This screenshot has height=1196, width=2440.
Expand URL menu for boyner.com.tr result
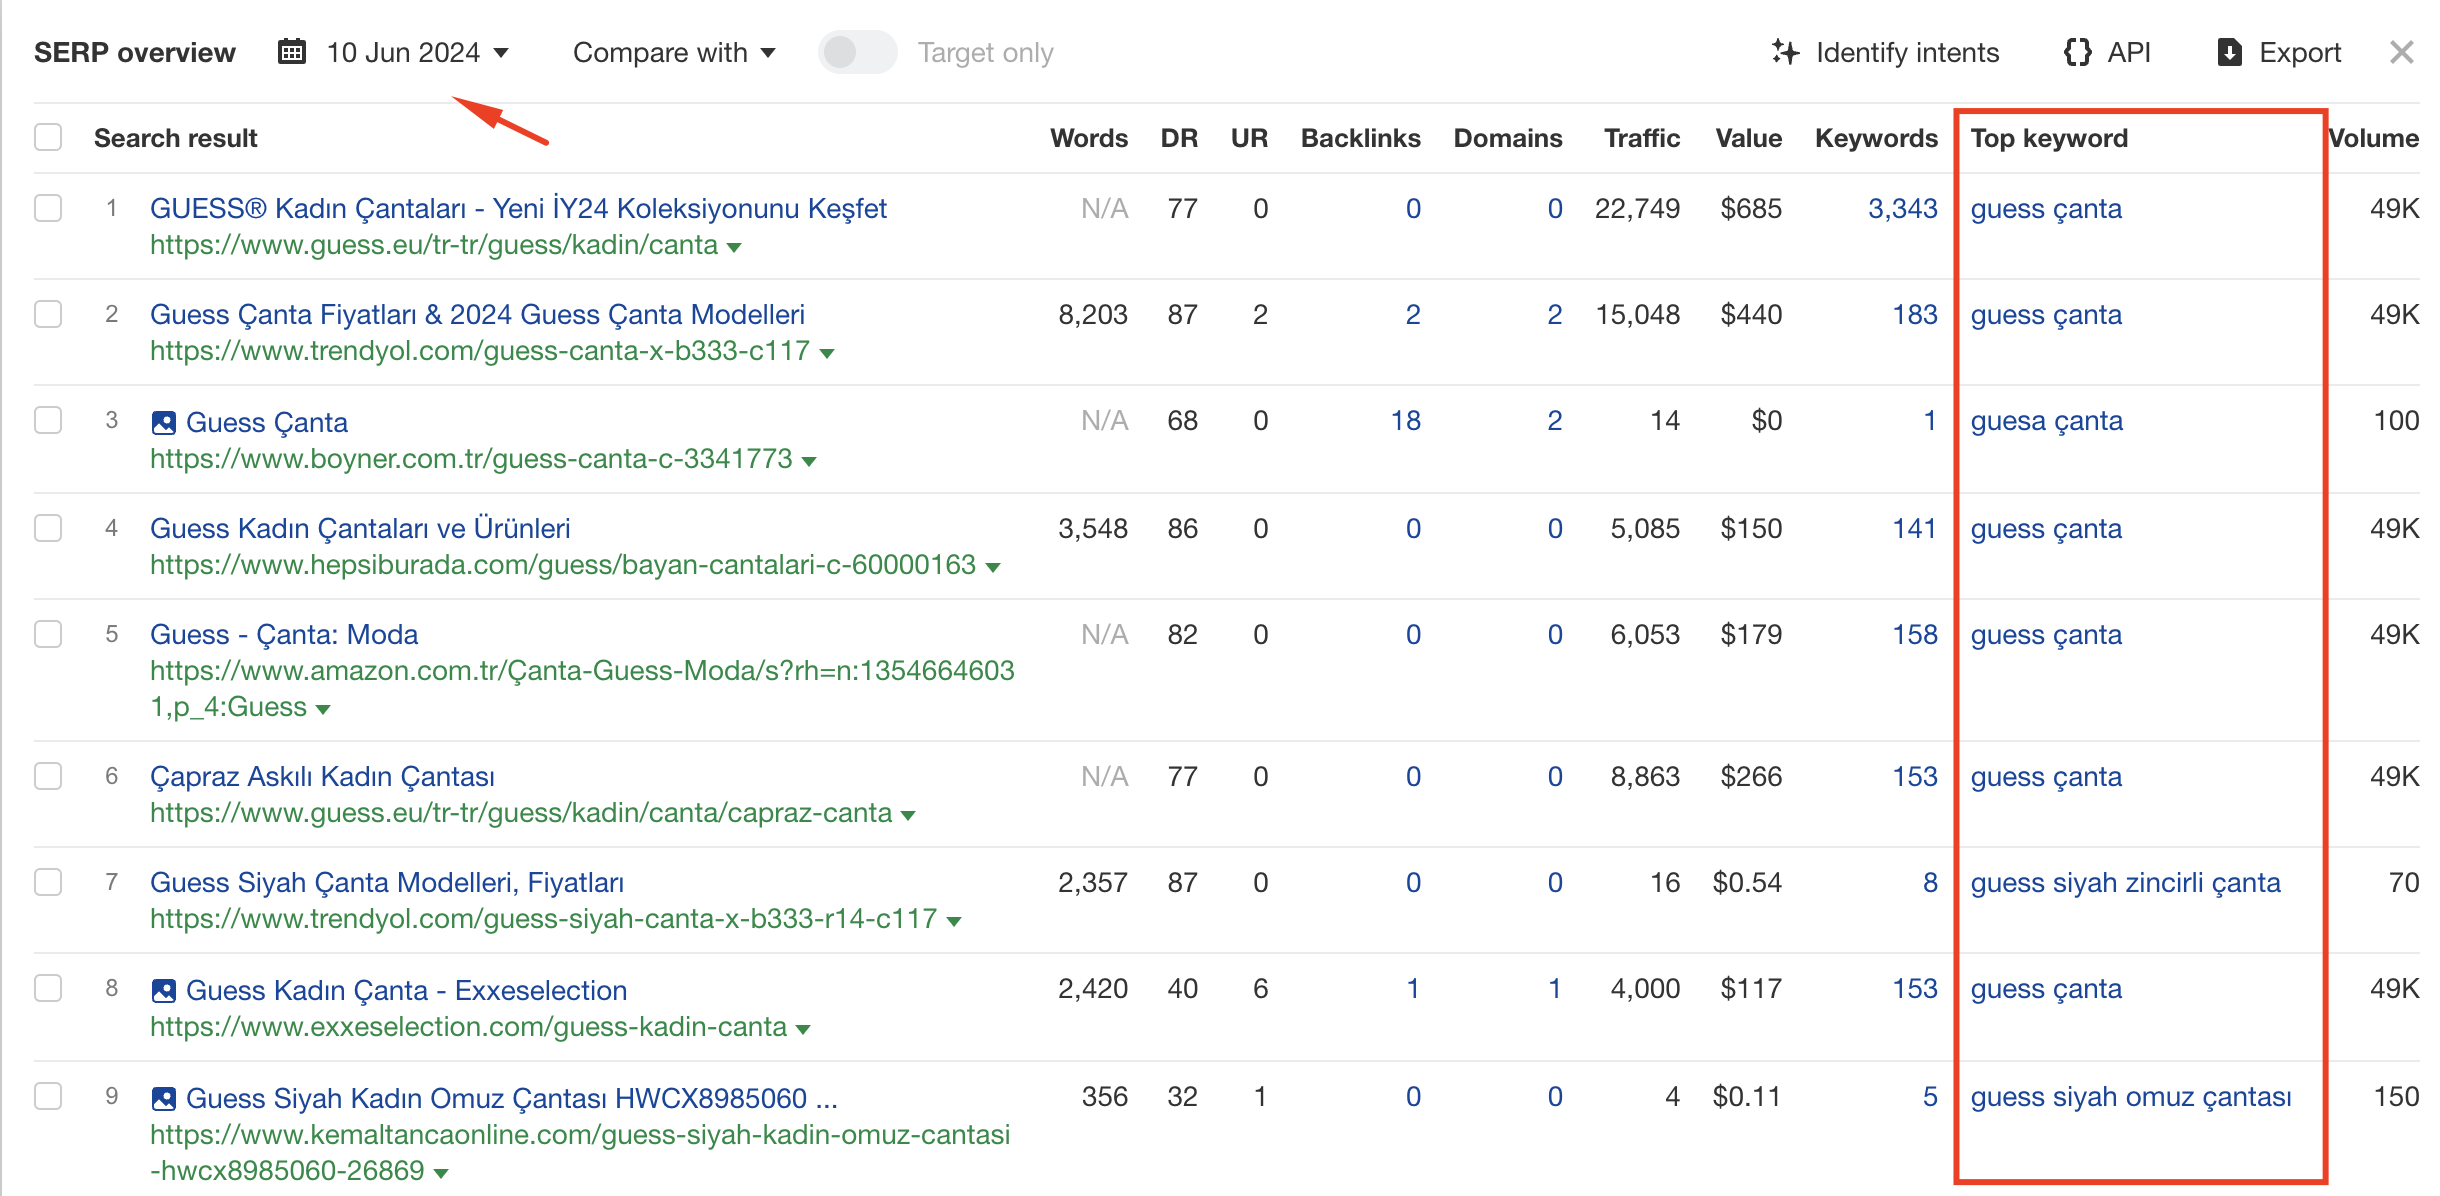809,461
